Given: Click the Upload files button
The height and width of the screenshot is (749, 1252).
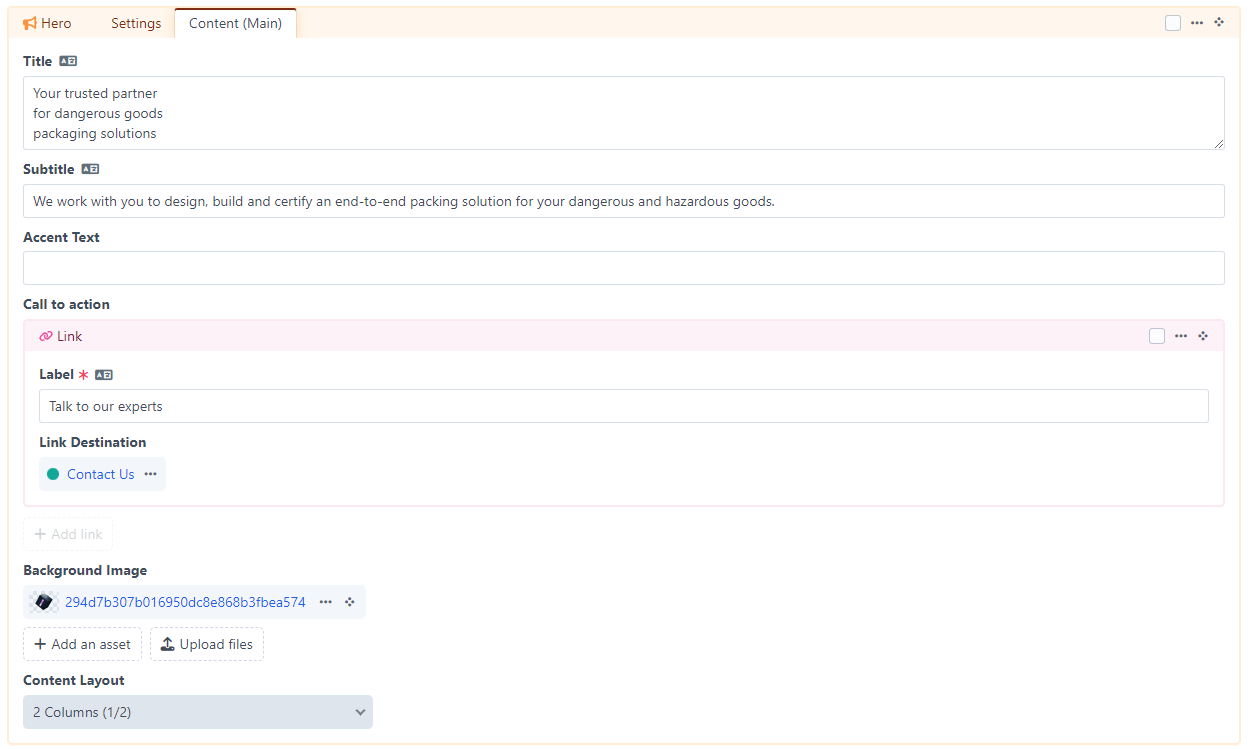Looking at the screenshot, I should point(207,644).
